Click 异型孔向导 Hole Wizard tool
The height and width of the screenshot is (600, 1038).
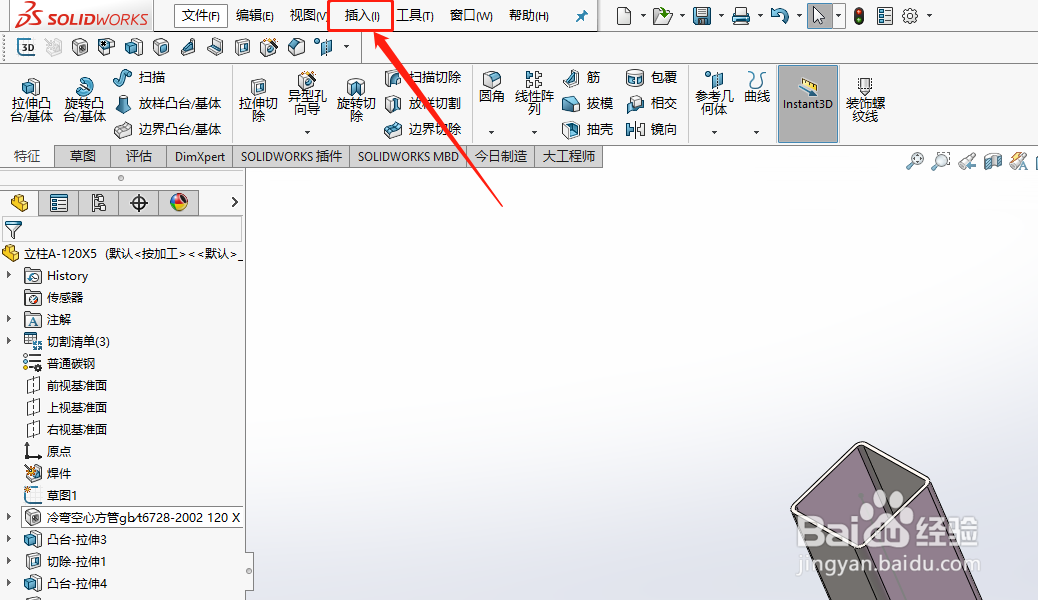coord(307,94)
